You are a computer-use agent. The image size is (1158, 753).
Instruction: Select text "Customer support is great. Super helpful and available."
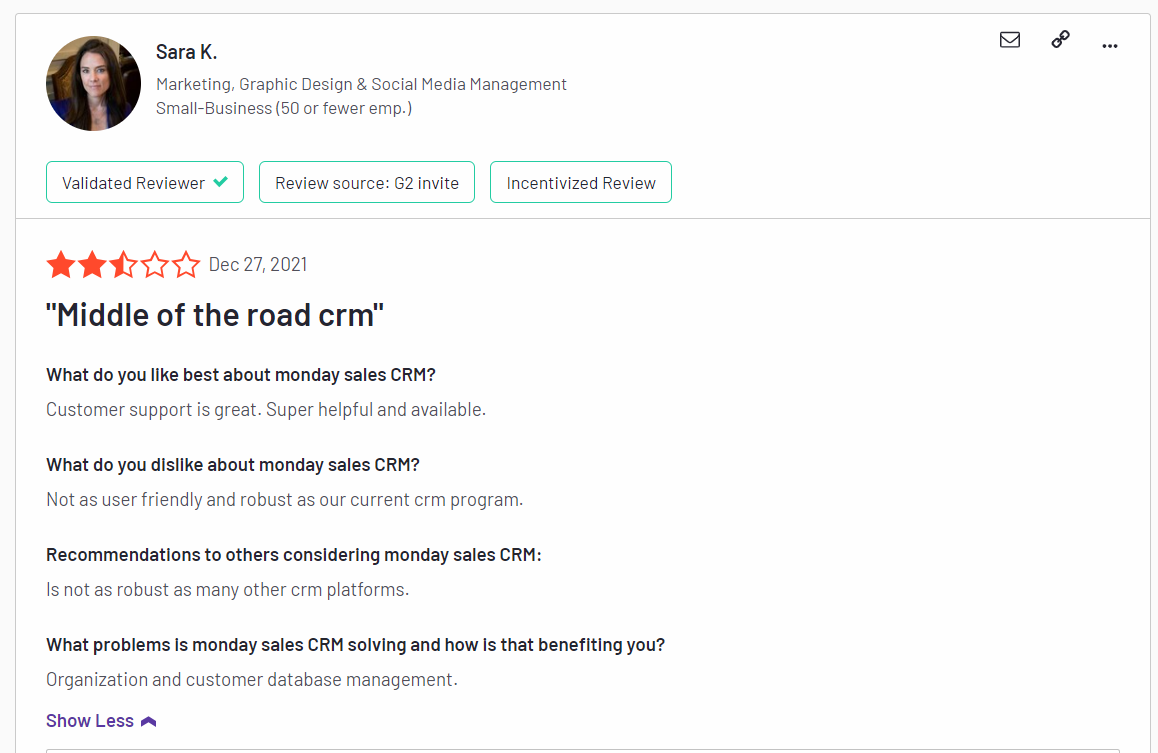click(266, 410)
